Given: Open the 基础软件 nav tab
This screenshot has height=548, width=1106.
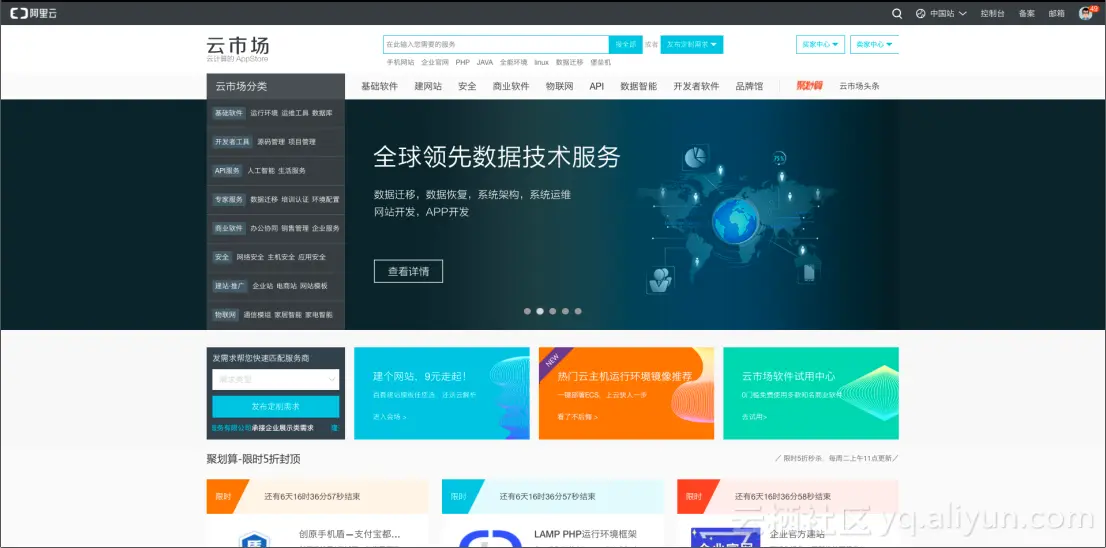Looking at the screenshot, I should (379, 87).
